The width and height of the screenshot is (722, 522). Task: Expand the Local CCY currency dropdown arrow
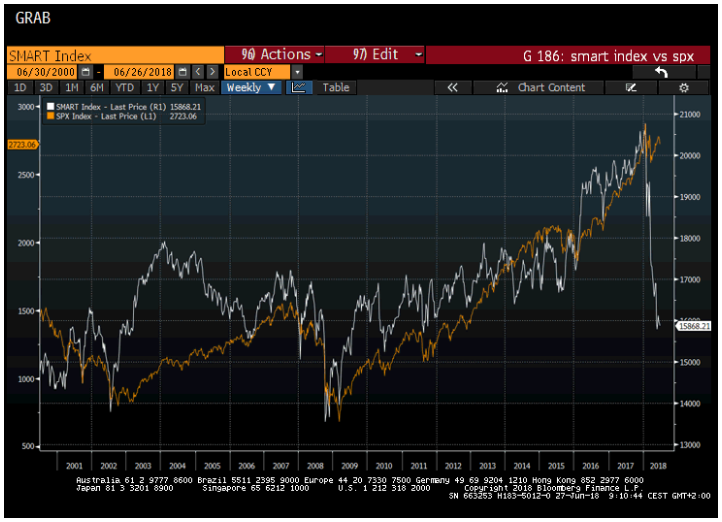coord(297,72)
